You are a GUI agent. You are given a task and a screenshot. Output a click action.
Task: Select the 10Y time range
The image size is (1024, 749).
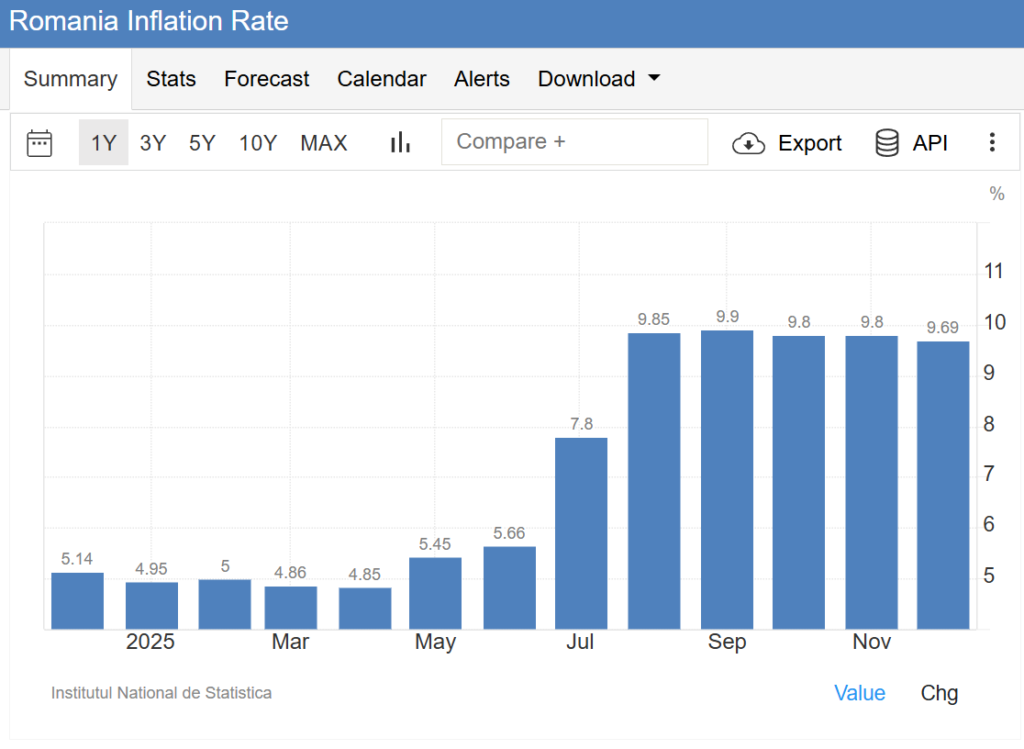pos(257,143)
